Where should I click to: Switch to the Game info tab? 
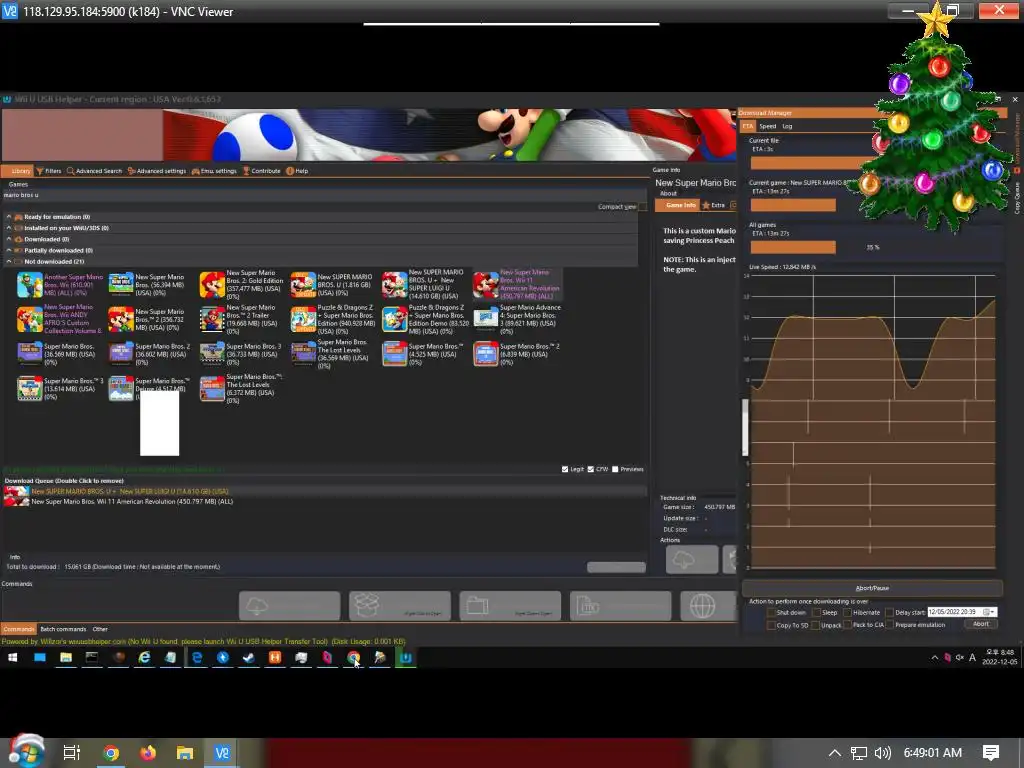tap(679, 205)
